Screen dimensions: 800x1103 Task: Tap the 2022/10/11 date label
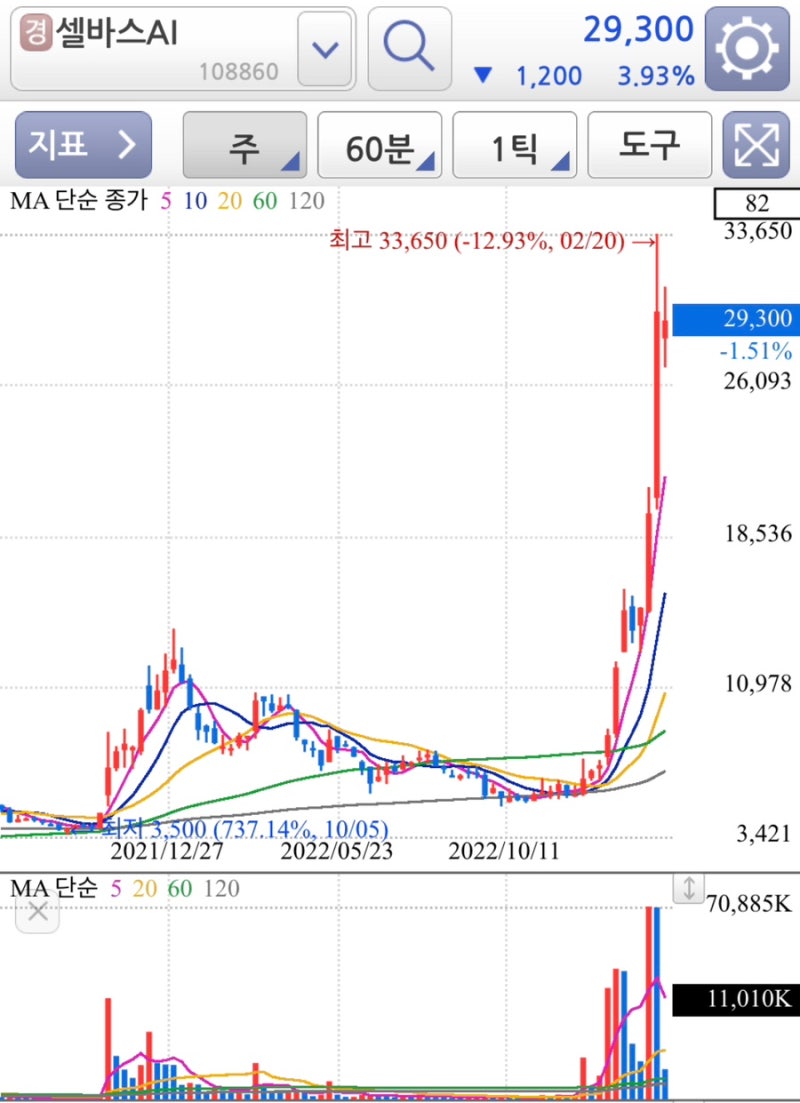click(x=504, y=851)
